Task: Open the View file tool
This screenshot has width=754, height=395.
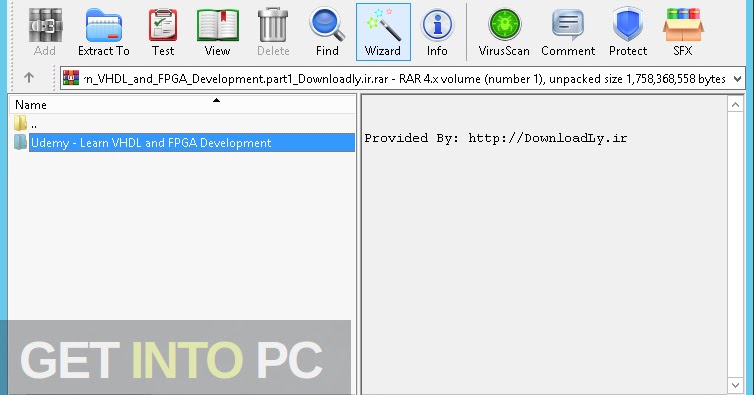Action: [217, 32]
